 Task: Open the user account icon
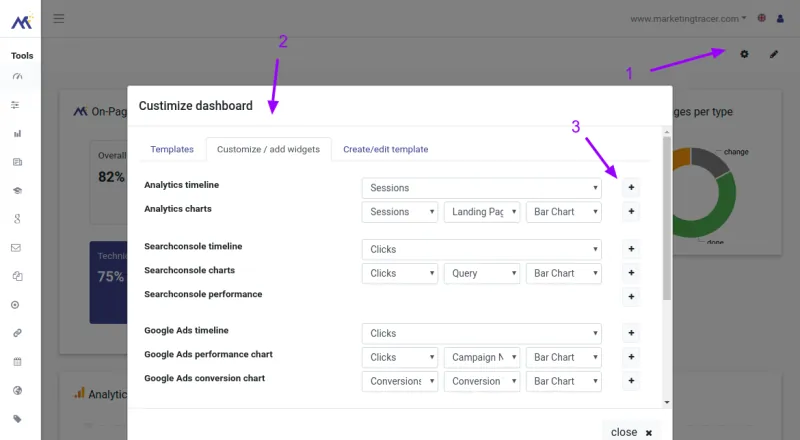(x=780, y=18)
